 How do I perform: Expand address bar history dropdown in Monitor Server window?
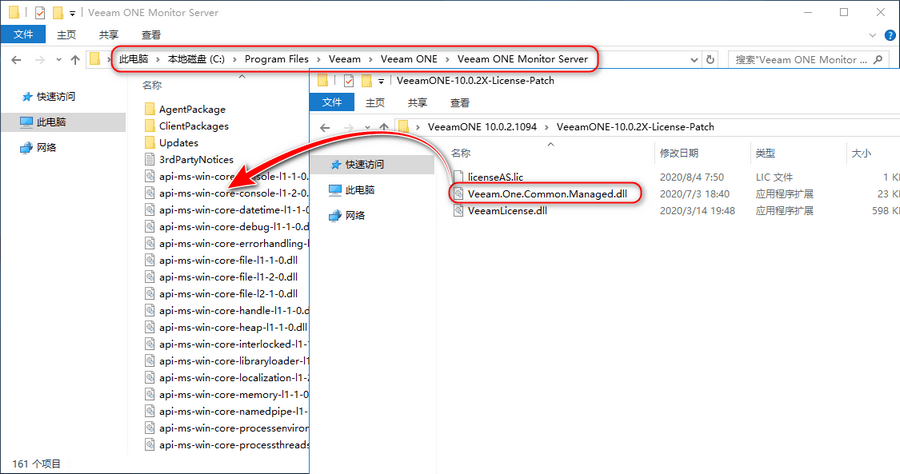[693, 60]
